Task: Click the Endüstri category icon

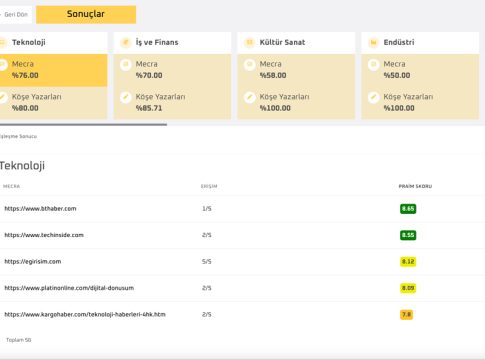Action: (373, 42)
